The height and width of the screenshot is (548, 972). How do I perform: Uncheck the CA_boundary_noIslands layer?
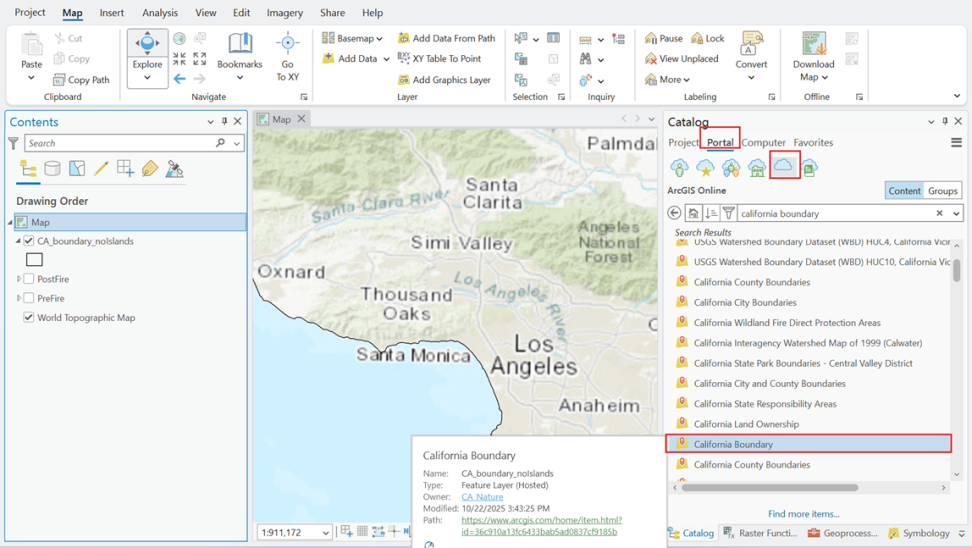click(29, 241)
